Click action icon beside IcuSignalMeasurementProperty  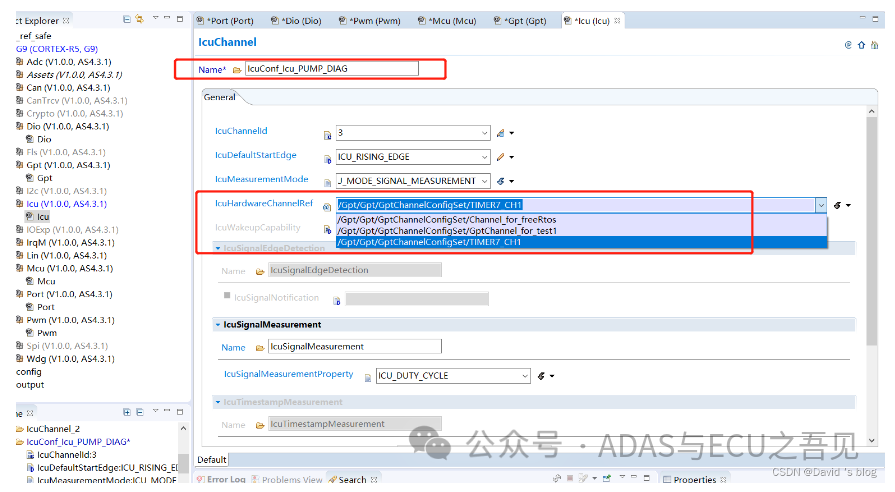pos(541,376)
